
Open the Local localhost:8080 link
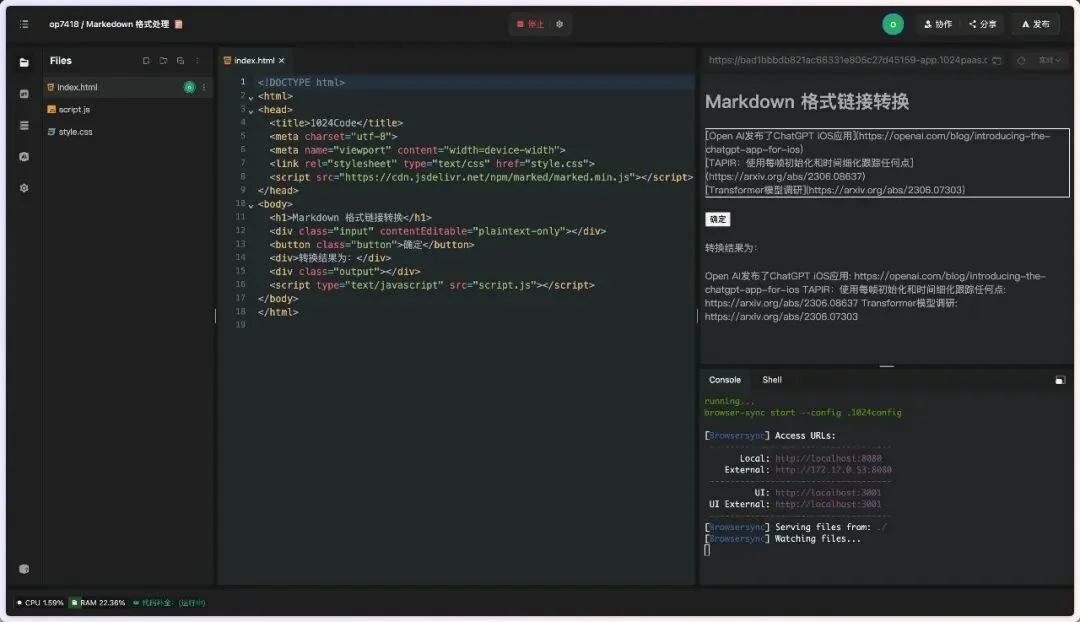pos(829,458)
